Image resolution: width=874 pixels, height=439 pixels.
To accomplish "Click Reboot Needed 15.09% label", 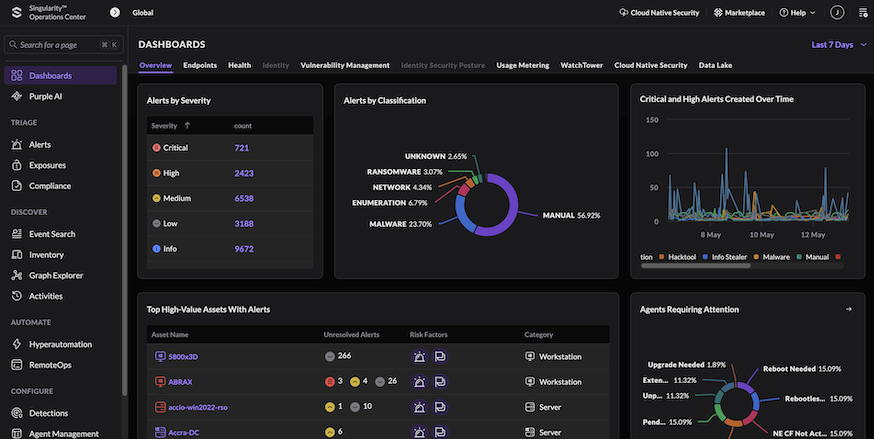I will click(802, 369).
